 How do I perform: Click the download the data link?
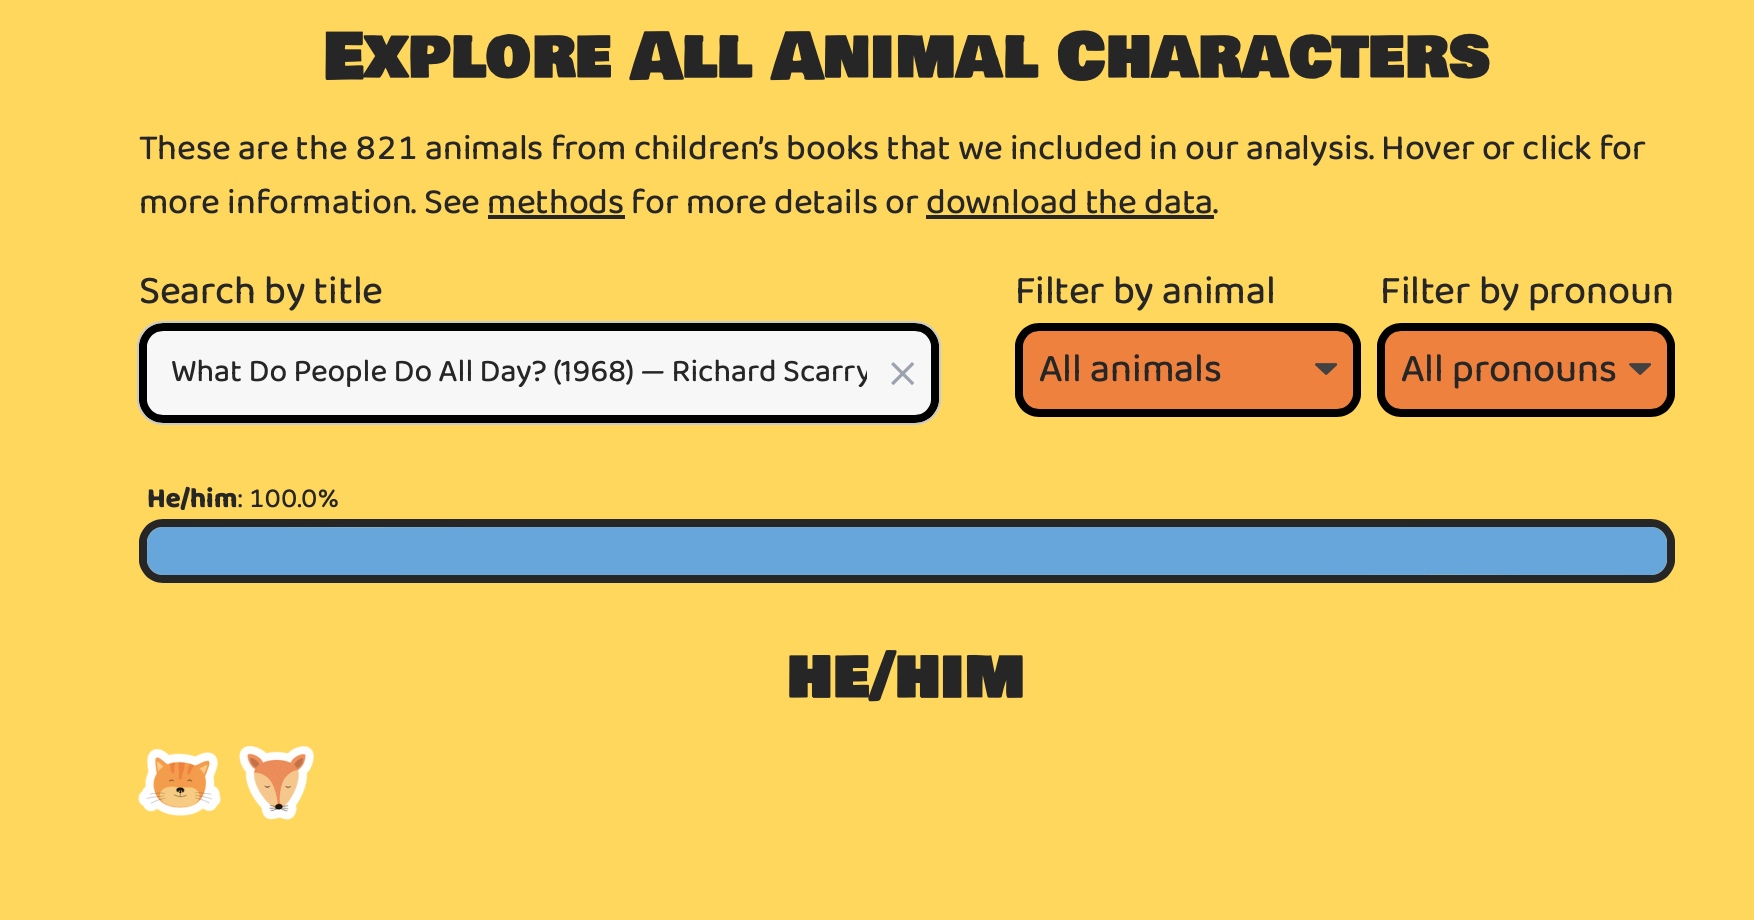pyautogui.click(x=1069, y=202)
